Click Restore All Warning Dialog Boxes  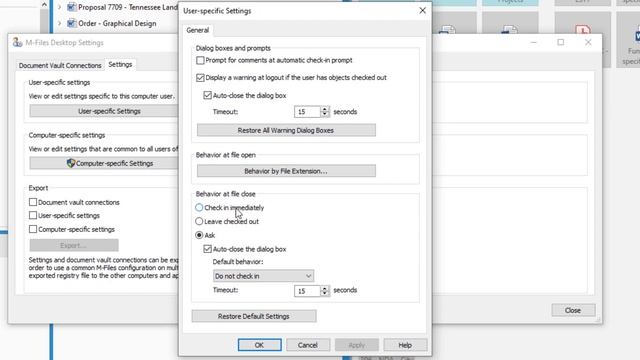[x=286, y=131]
